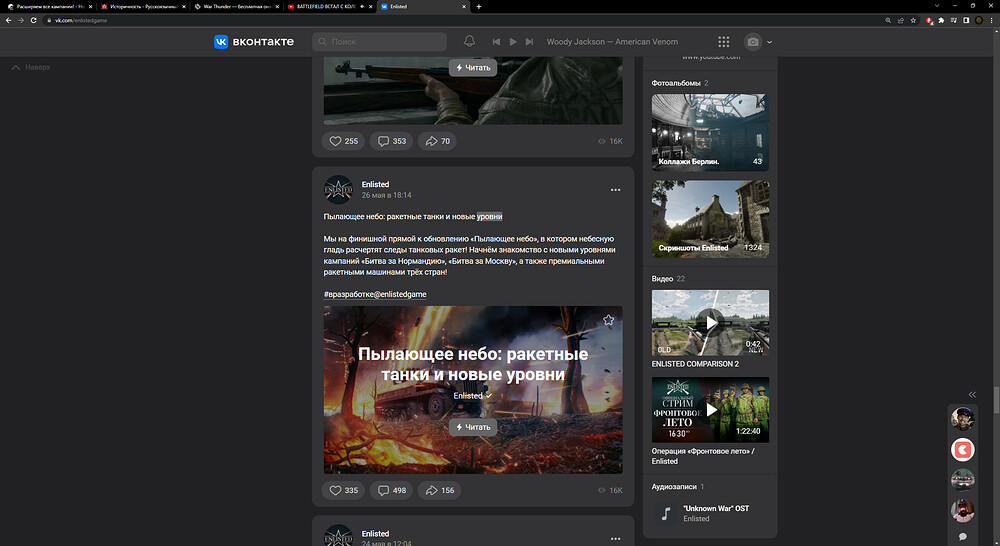Open the Коллажи Берлин album
Viewport: 1000px width, 546px height.
pyautogui.click(x=710, y=133)
